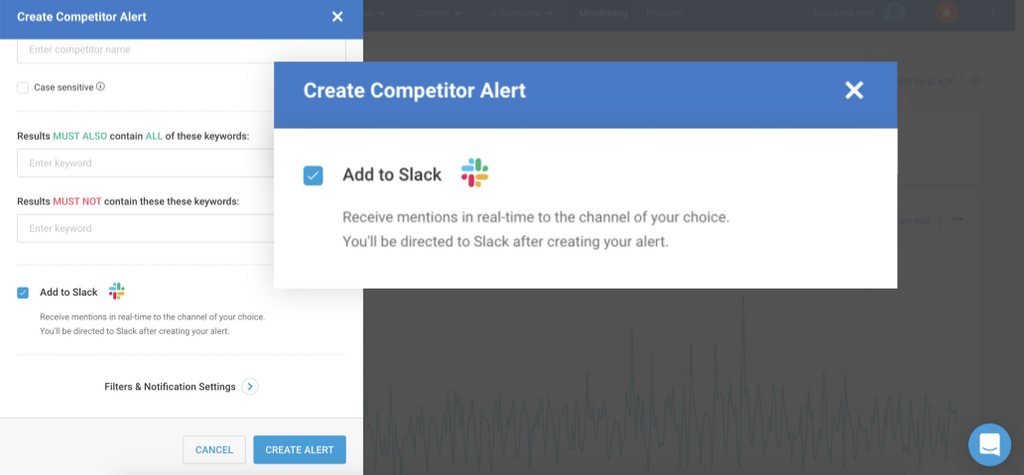Toggle the Add to Slack checkbox in the popup

(x=314, y=175)
